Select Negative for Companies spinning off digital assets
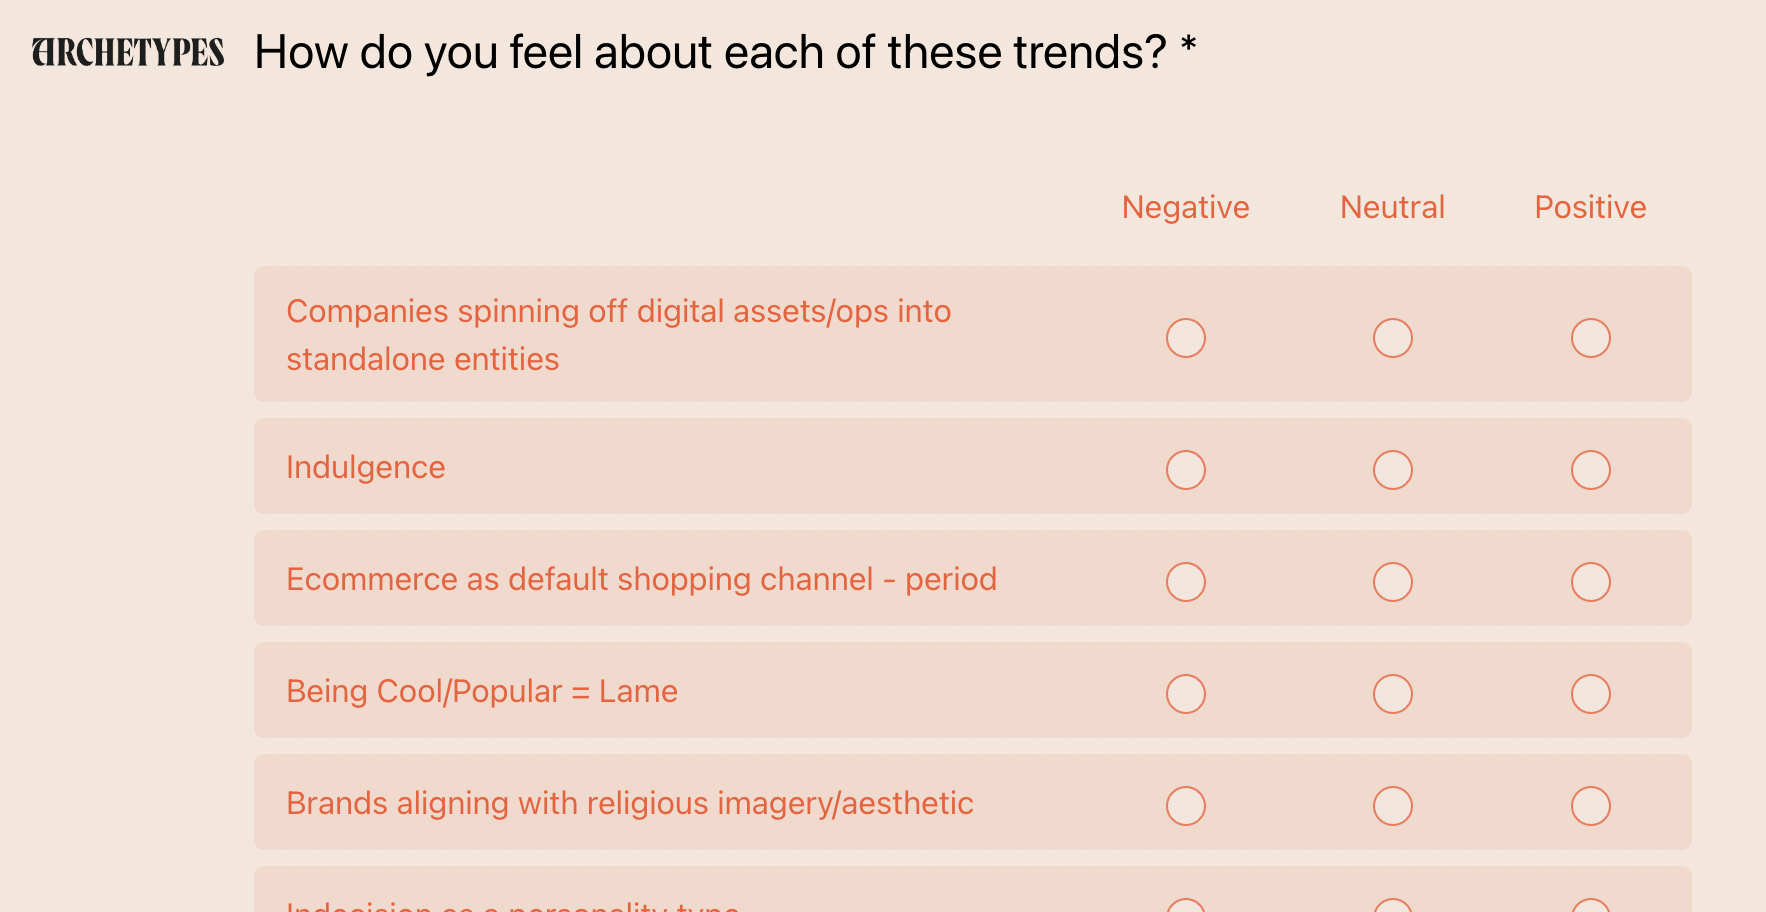The height and width of the screenshot is (912, 1766). tap(1186, 338)
